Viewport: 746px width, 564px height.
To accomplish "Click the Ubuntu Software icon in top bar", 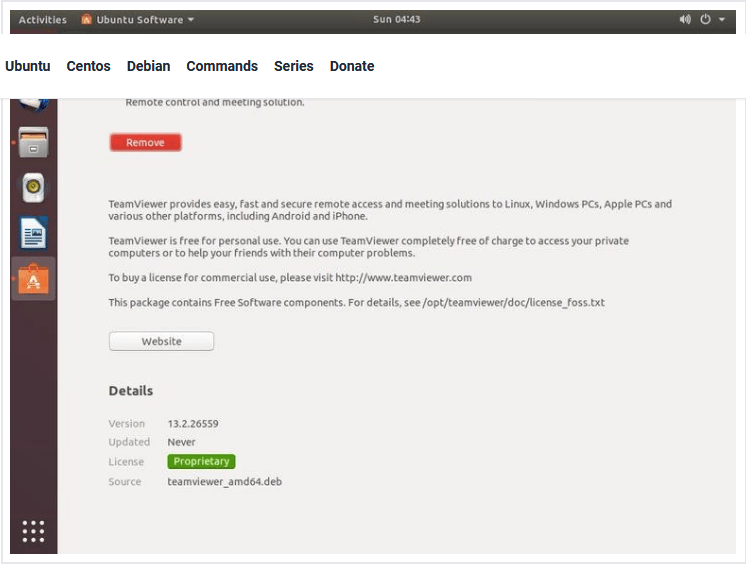I will pos(86,20).
